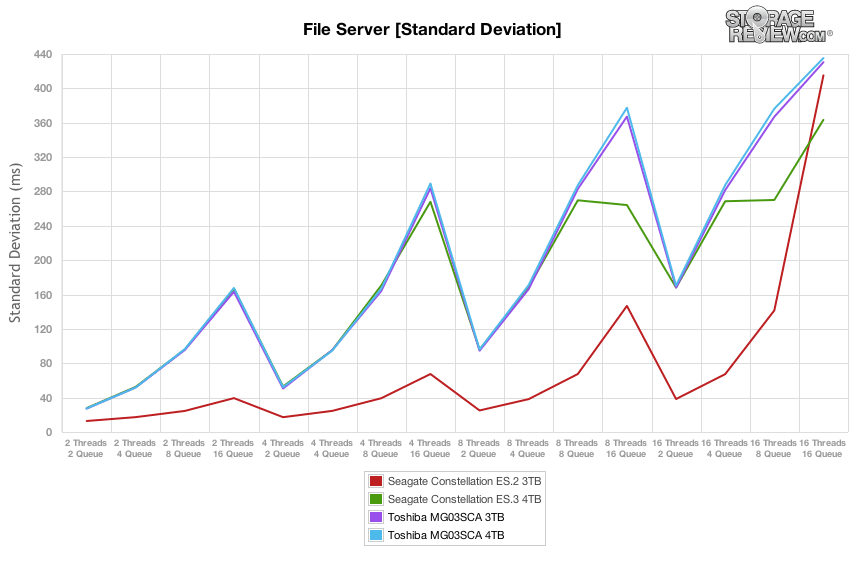This screenshot has width=850, height=570.
Task: Click the 4 Threads 8 Queue axis label
Action: [381, 449]
